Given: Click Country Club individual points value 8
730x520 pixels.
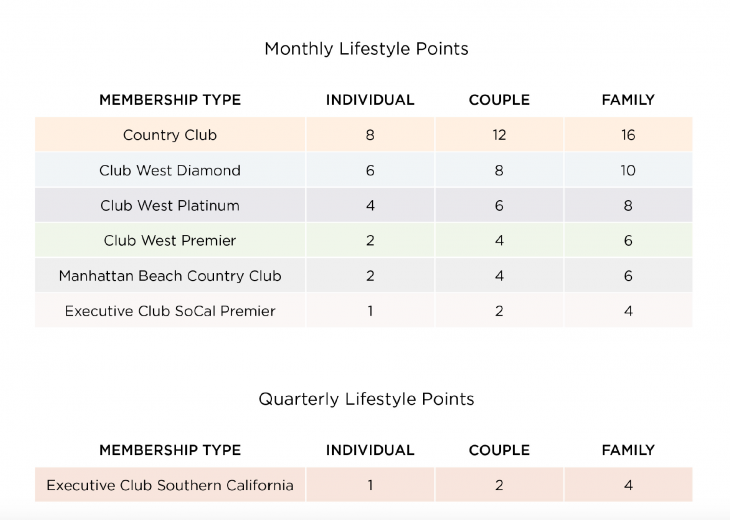Looking at the screenshot, I should pos(370,135).
